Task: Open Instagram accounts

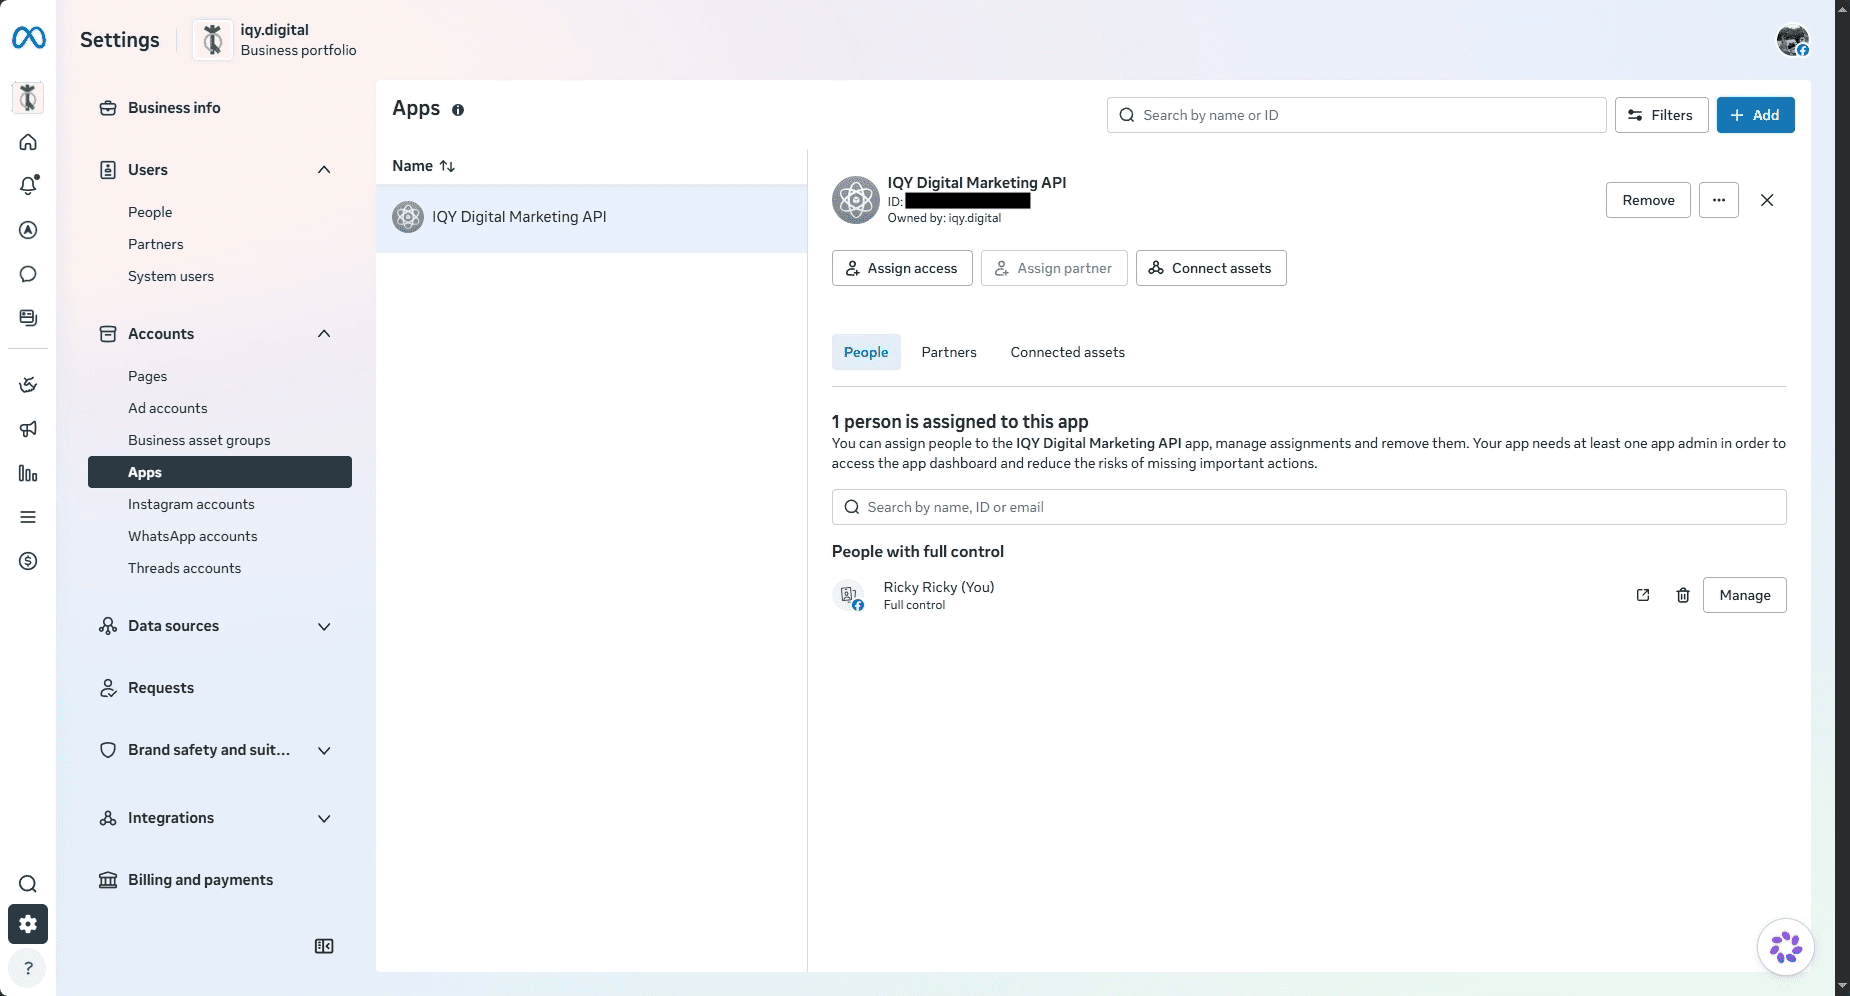Action: (191, 504)
